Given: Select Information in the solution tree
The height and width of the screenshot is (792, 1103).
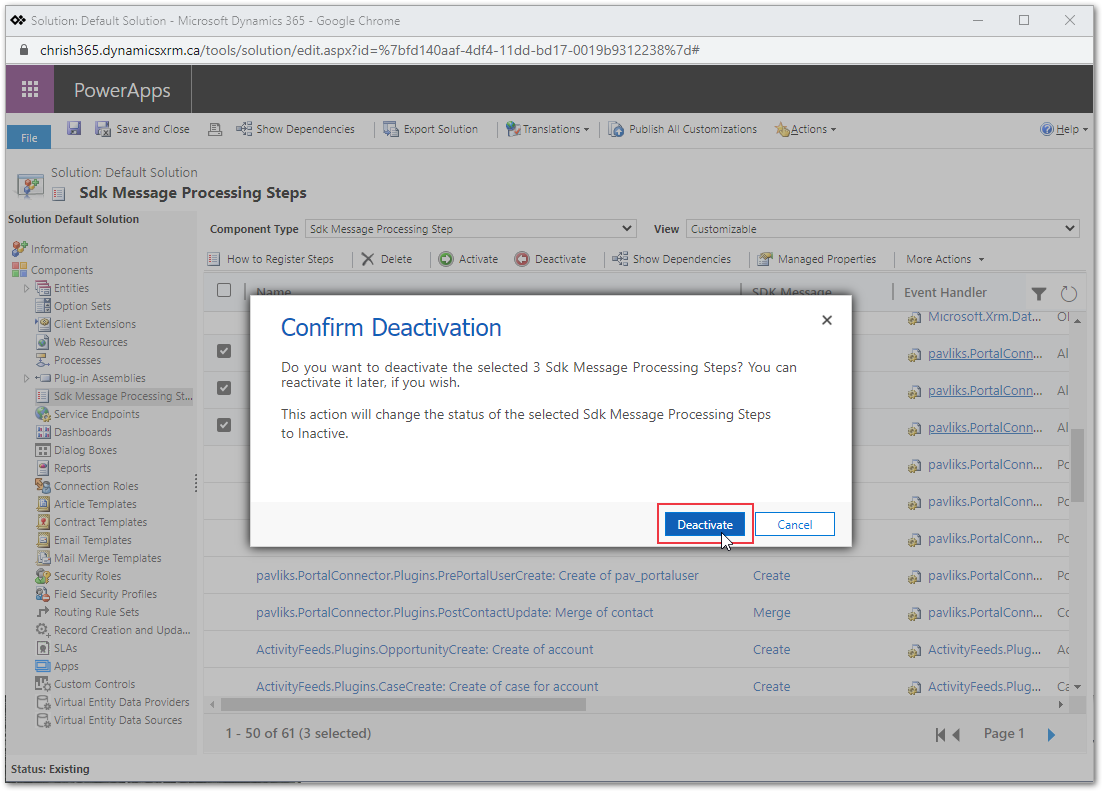Looking at the screenshot, I should coord(59,249).
